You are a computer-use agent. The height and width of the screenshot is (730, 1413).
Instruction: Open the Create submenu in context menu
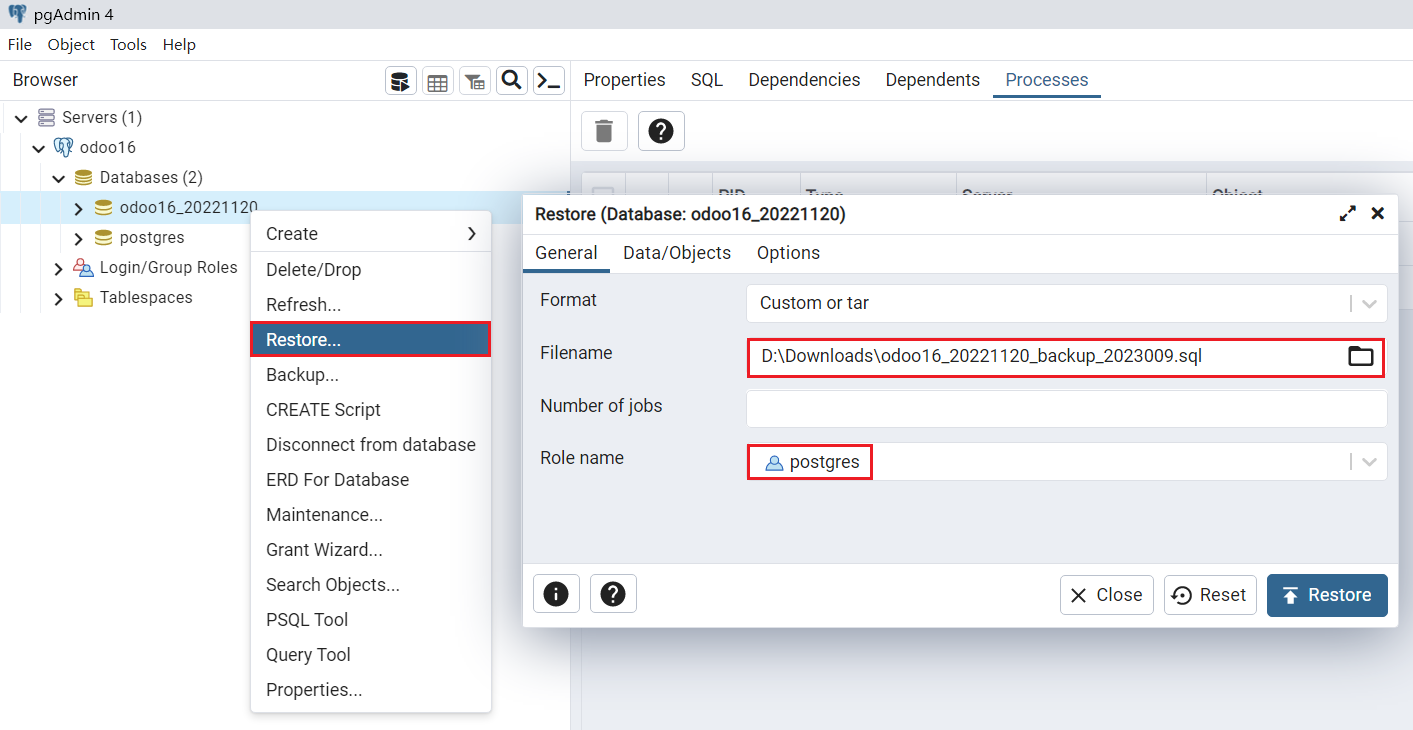tap(371, 234)
